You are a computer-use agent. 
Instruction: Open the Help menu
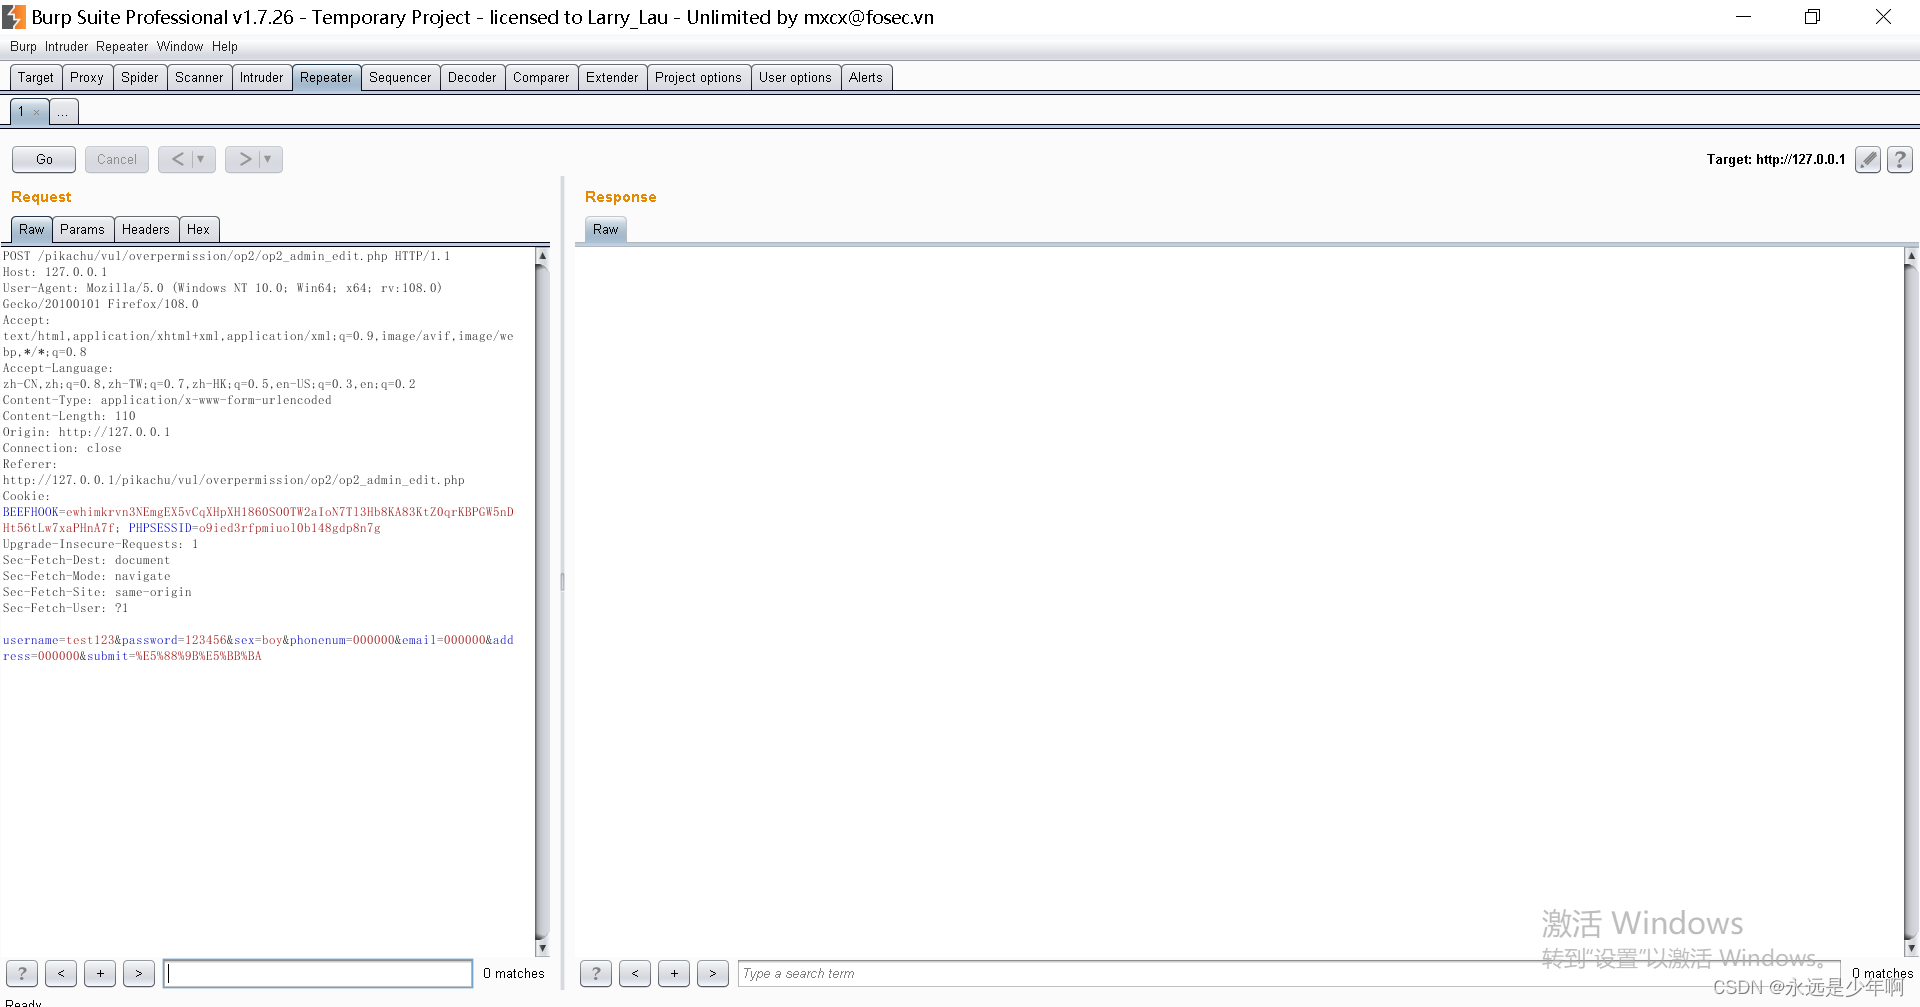click(x=225, y=46)
